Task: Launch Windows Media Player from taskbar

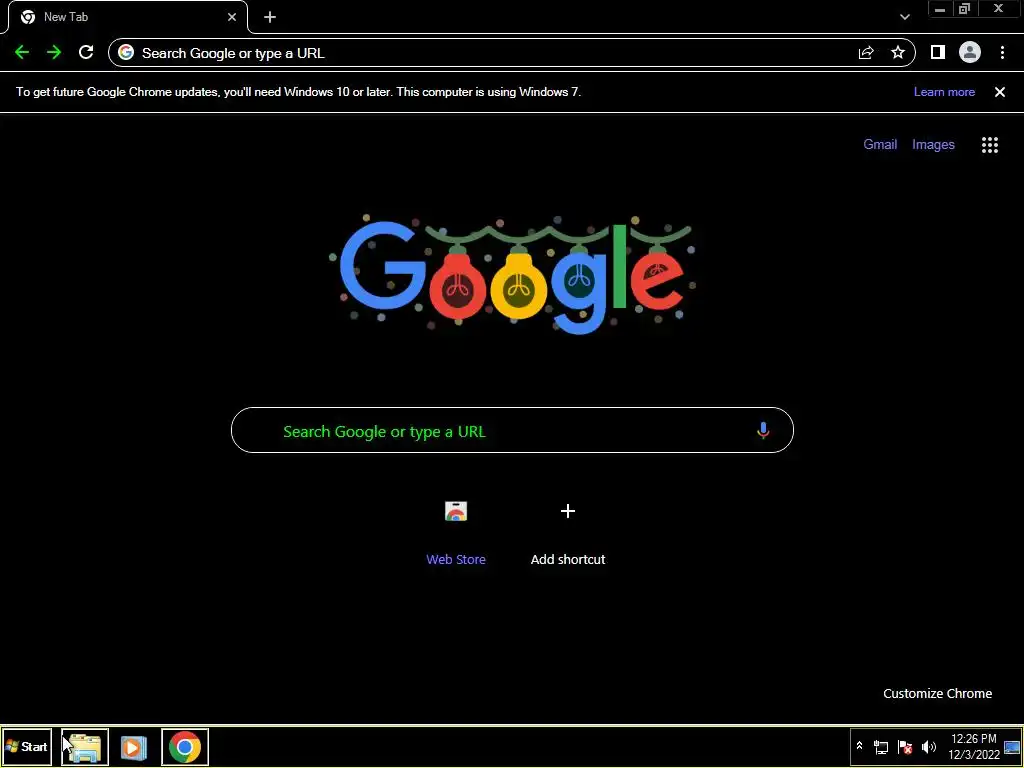Action: [x=133, y=747]
